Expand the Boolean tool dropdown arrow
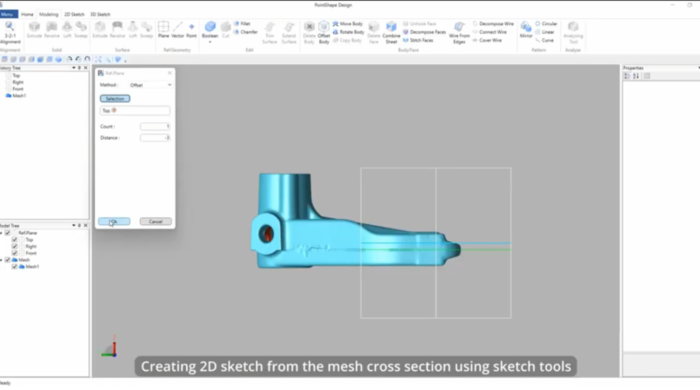The image size is (700, 390). (210, 42)
